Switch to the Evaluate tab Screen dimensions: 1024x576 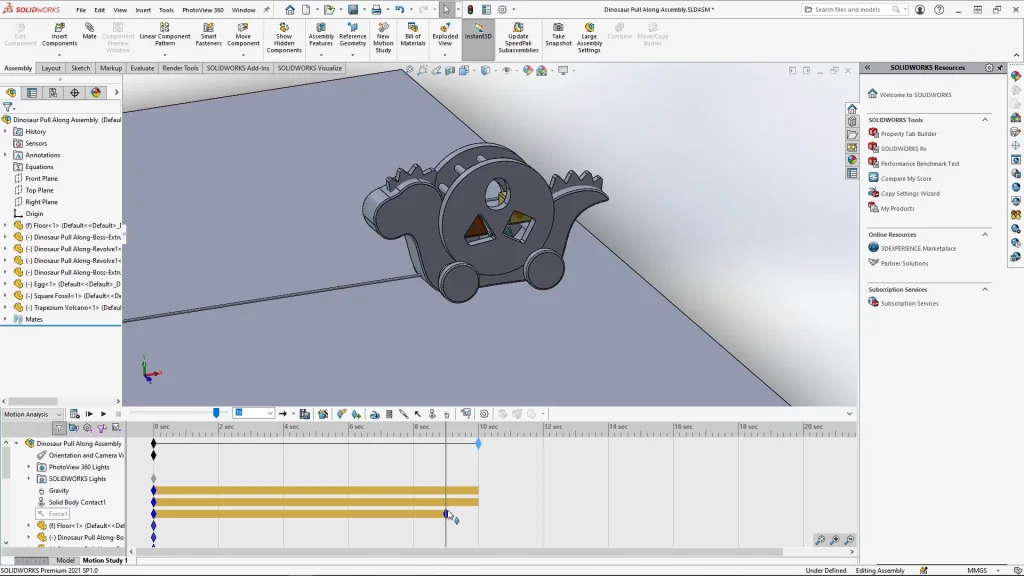coord(142,68)
